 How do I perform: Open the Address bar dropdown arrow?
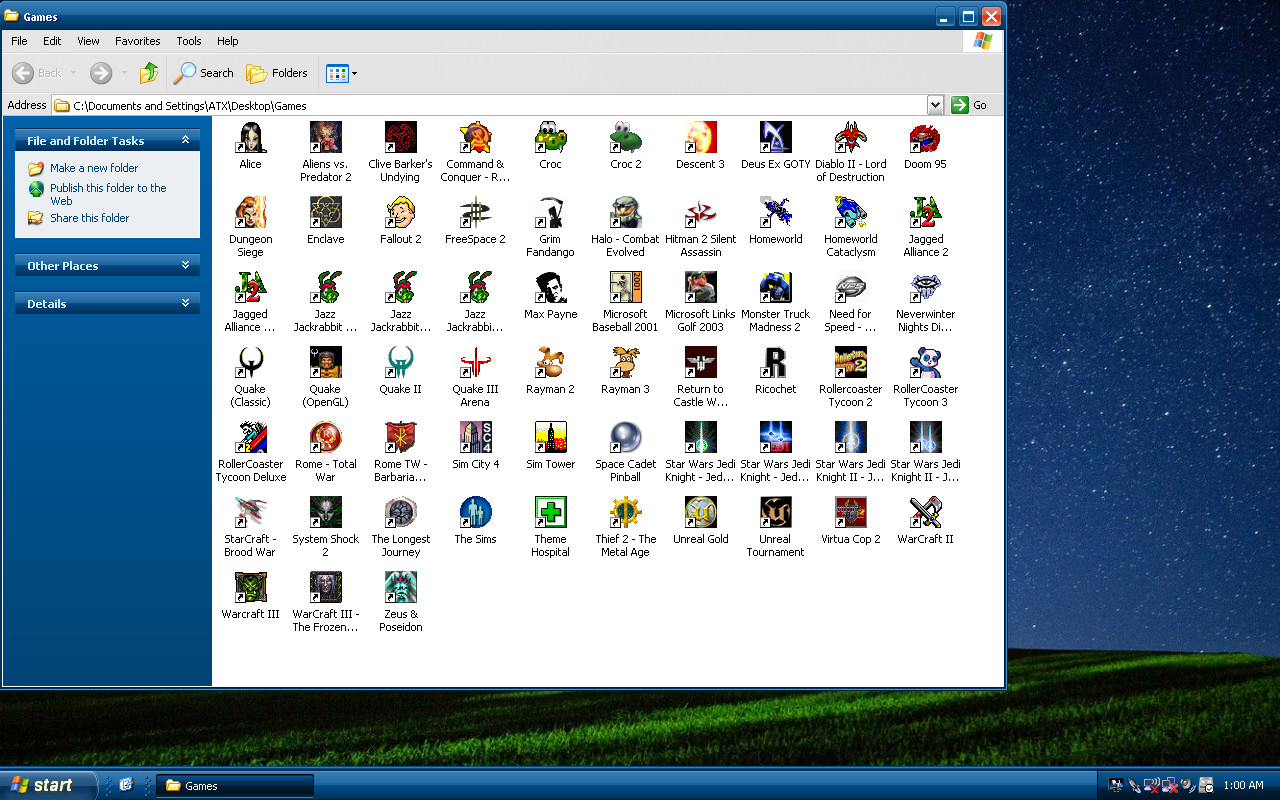click(935, 105)
